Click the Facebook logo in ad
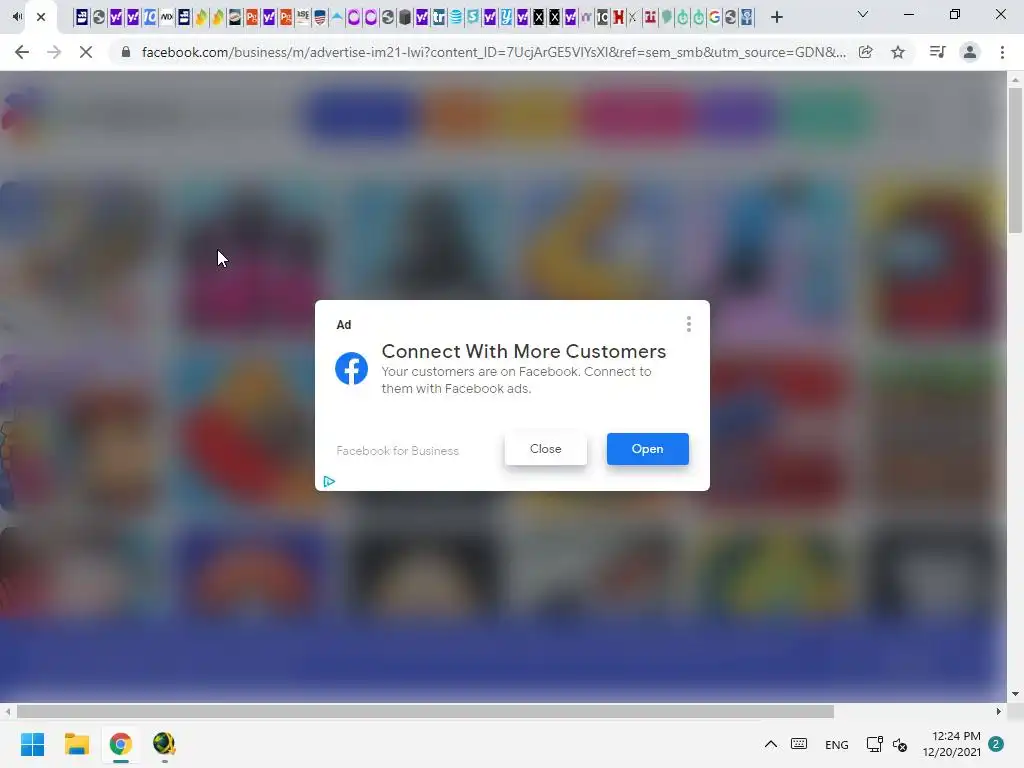 (x=351, y=368)
